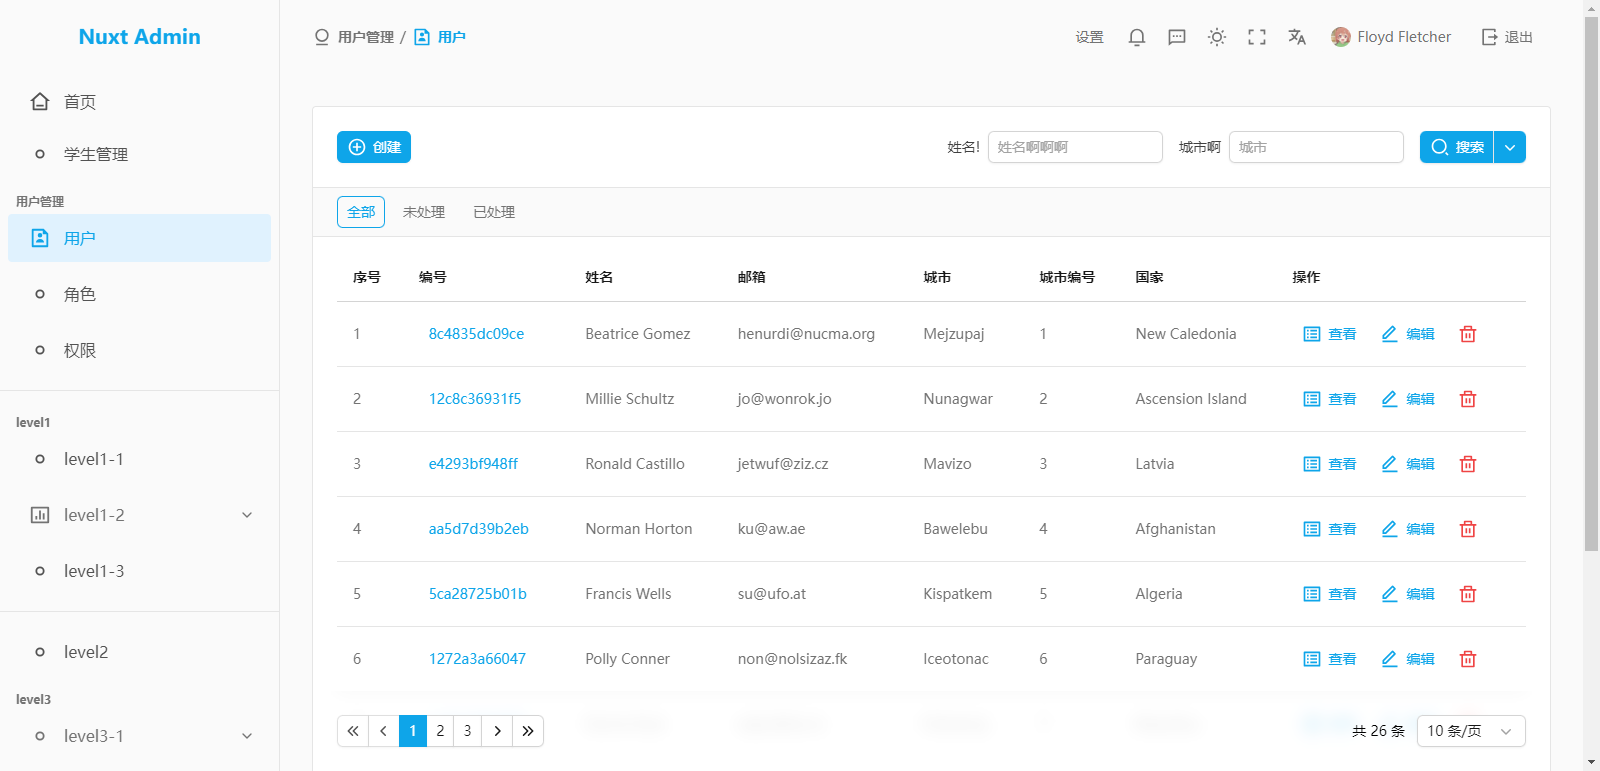Click the country cell New Caledonia
Screen dimensions: 1600x771
click(x=1186, y=334)
